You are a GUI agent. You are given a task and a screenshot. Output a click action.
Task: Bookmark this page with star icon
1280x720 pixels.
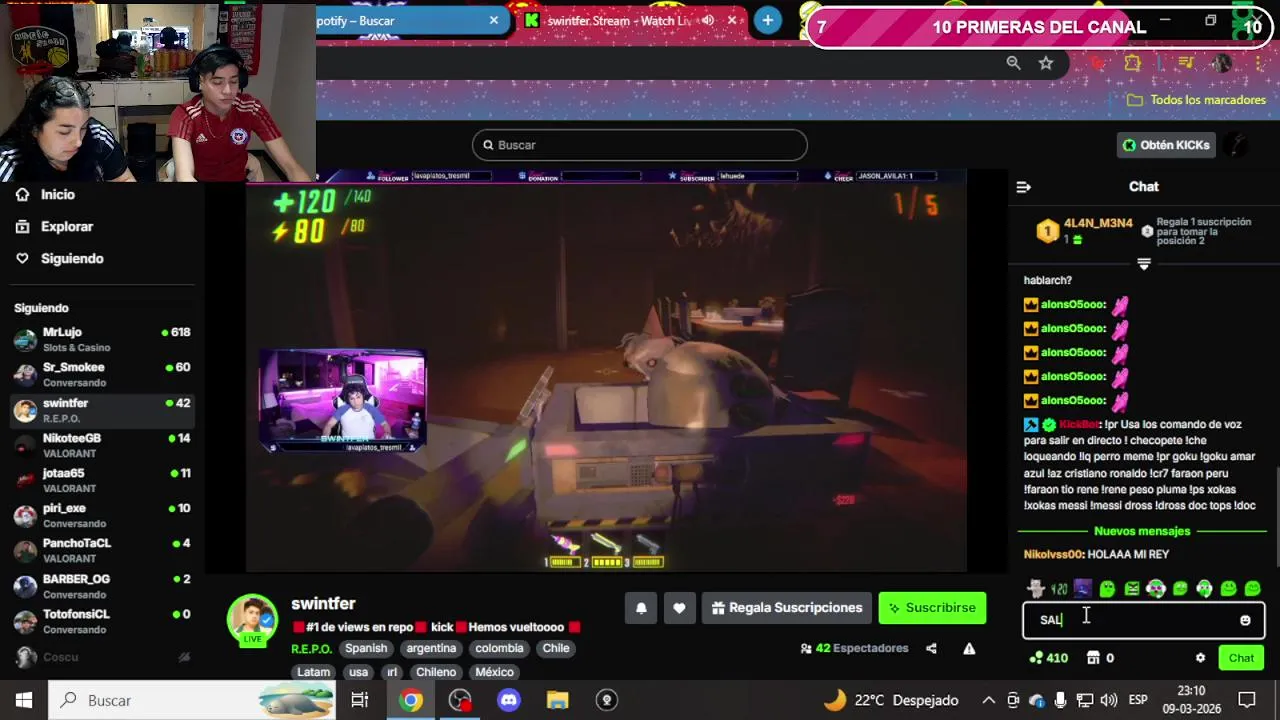1046,63
